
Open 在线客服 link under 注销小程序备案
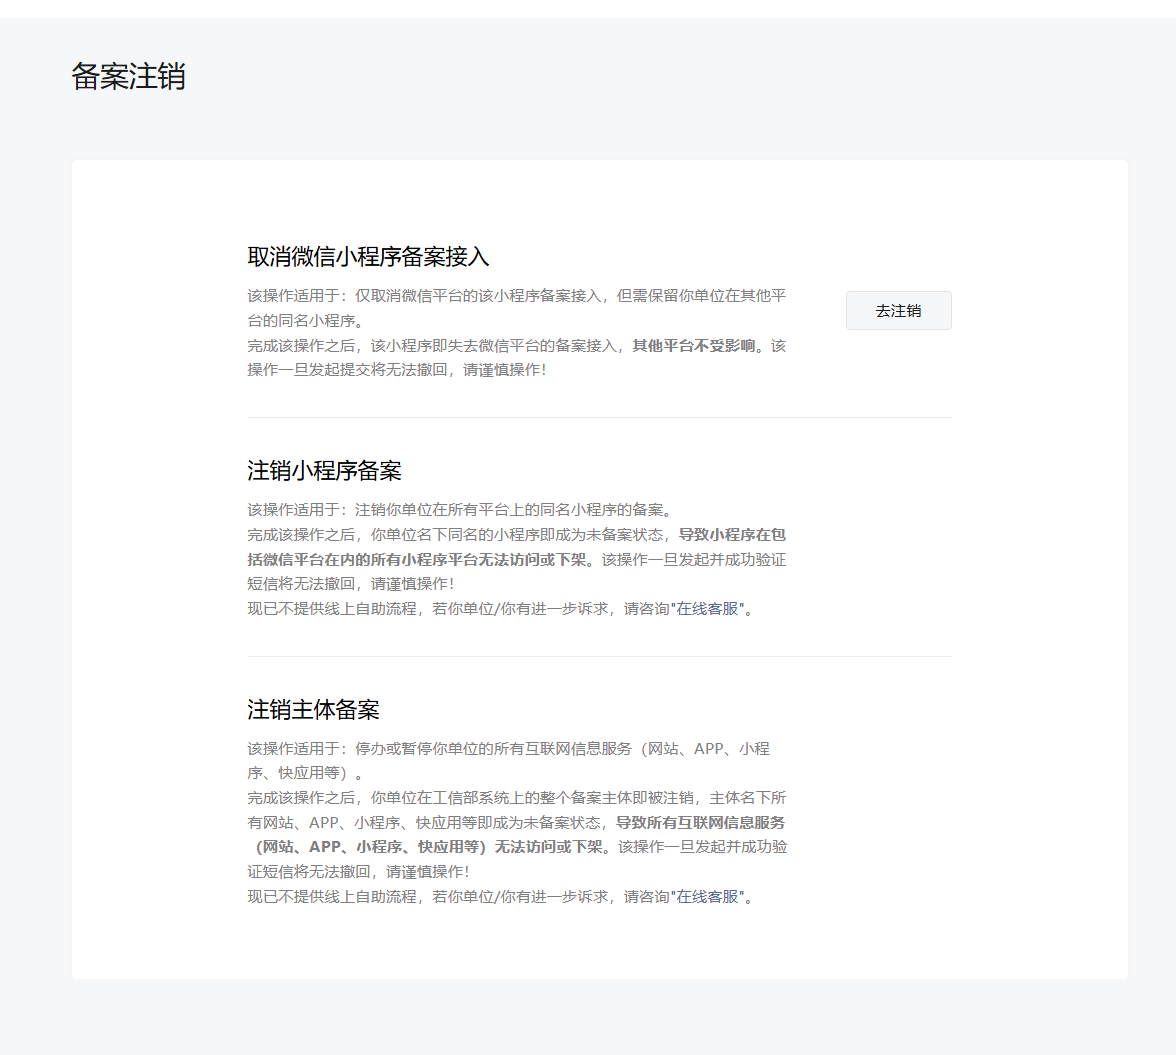[x=707, y=609]
